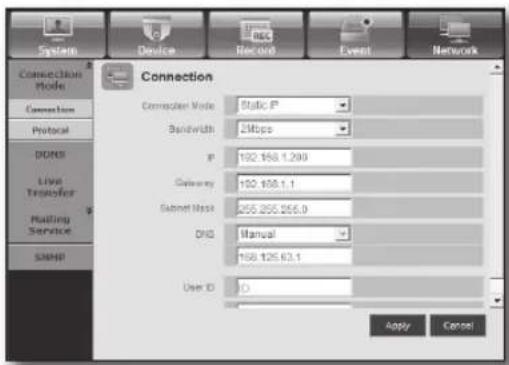This screenshot has width=509, height=365.
Task: Click the Cancel button
Action: coord(458,325)
